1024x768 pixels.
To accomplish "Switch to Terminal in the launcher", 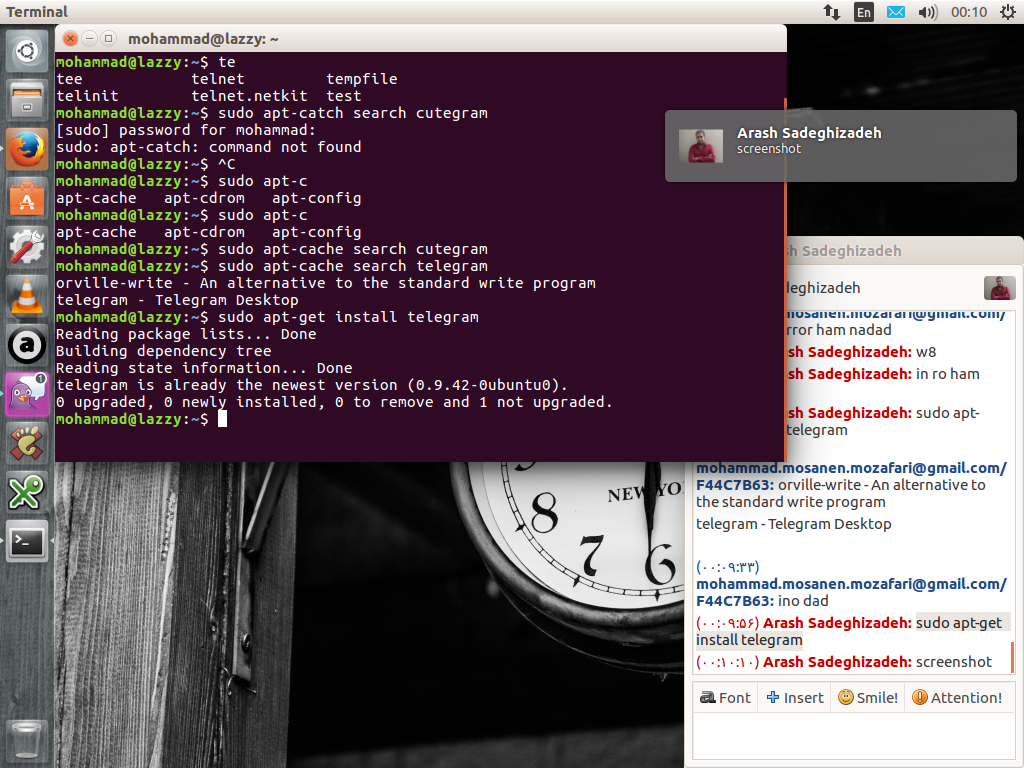I will [x=27, y=541].
